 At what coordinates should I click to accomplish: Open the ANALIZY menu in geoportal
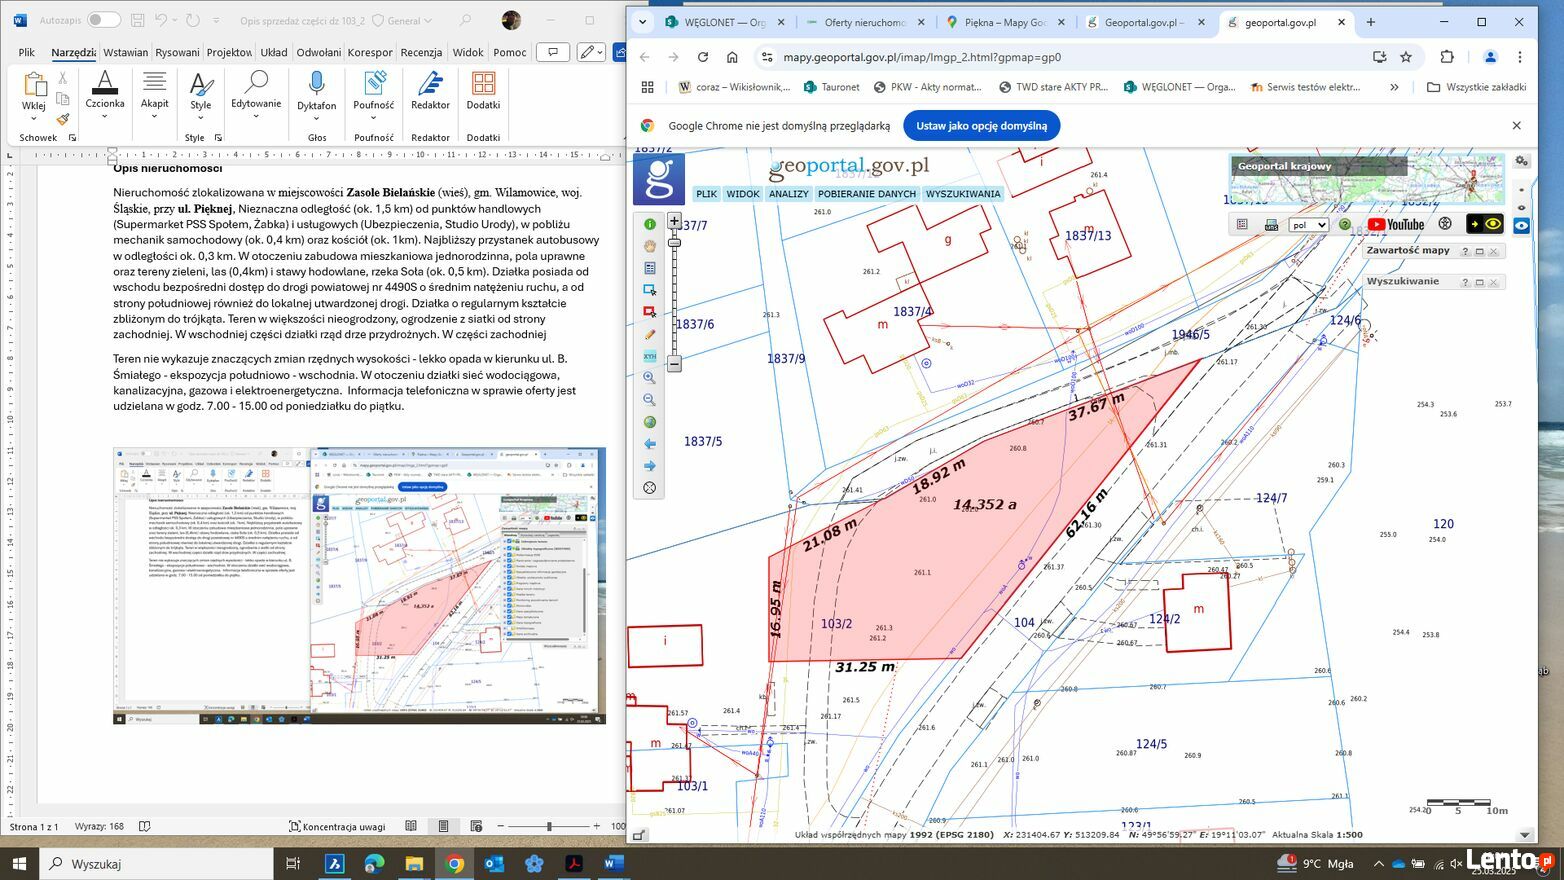tap(788, 194)
